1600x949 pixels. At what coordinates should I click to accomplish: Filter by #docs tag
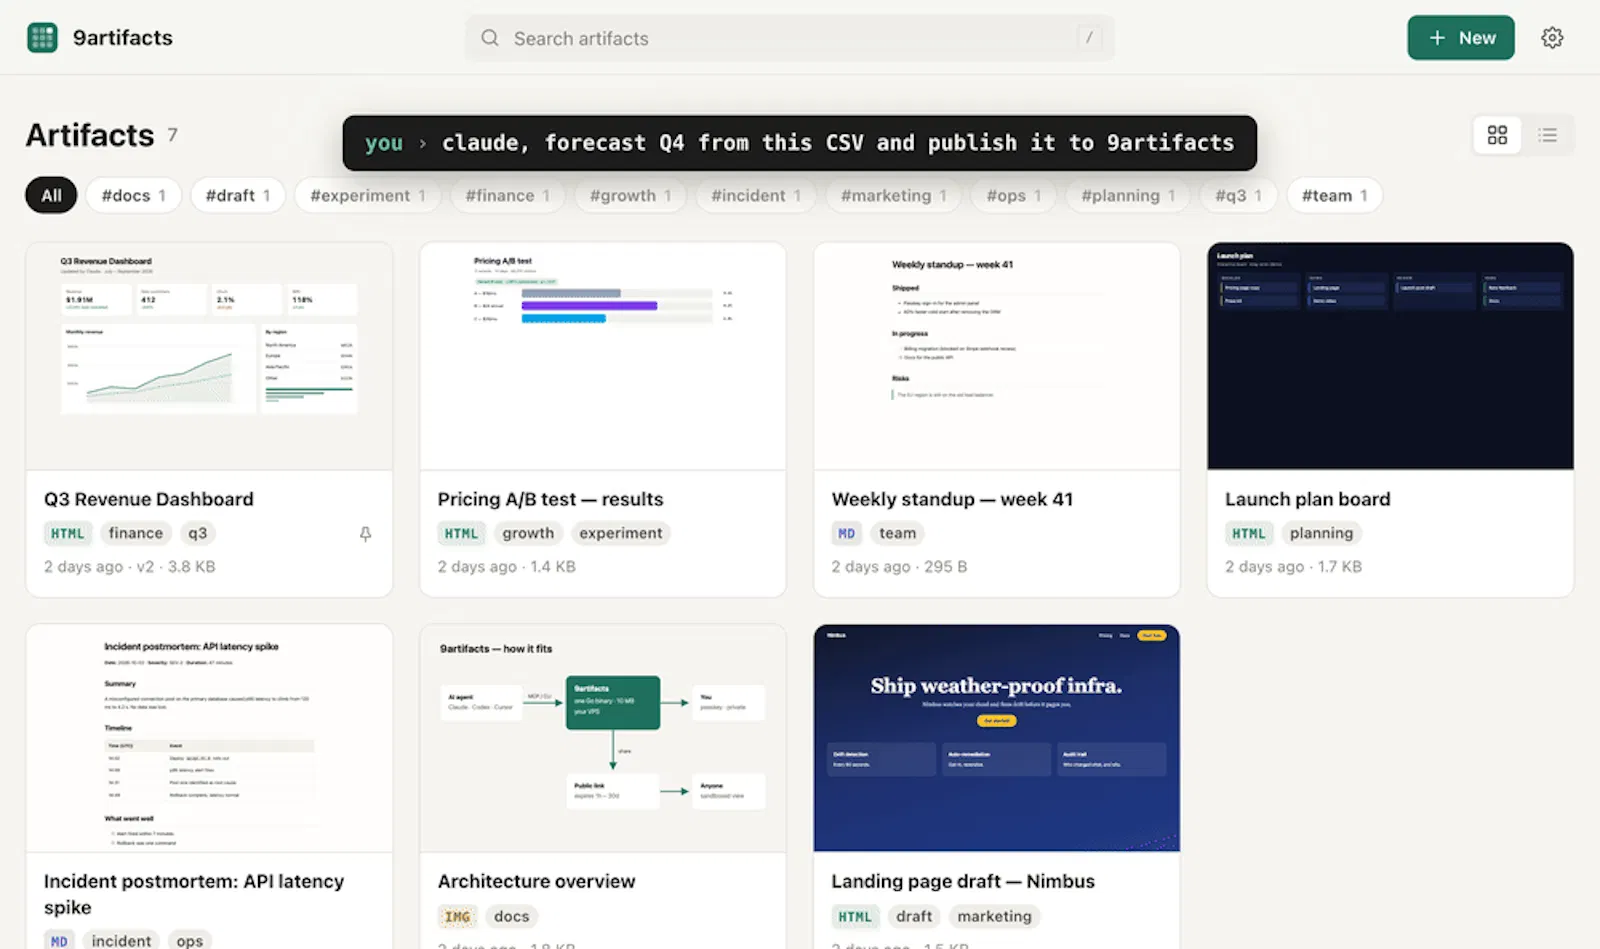[133, 195]
